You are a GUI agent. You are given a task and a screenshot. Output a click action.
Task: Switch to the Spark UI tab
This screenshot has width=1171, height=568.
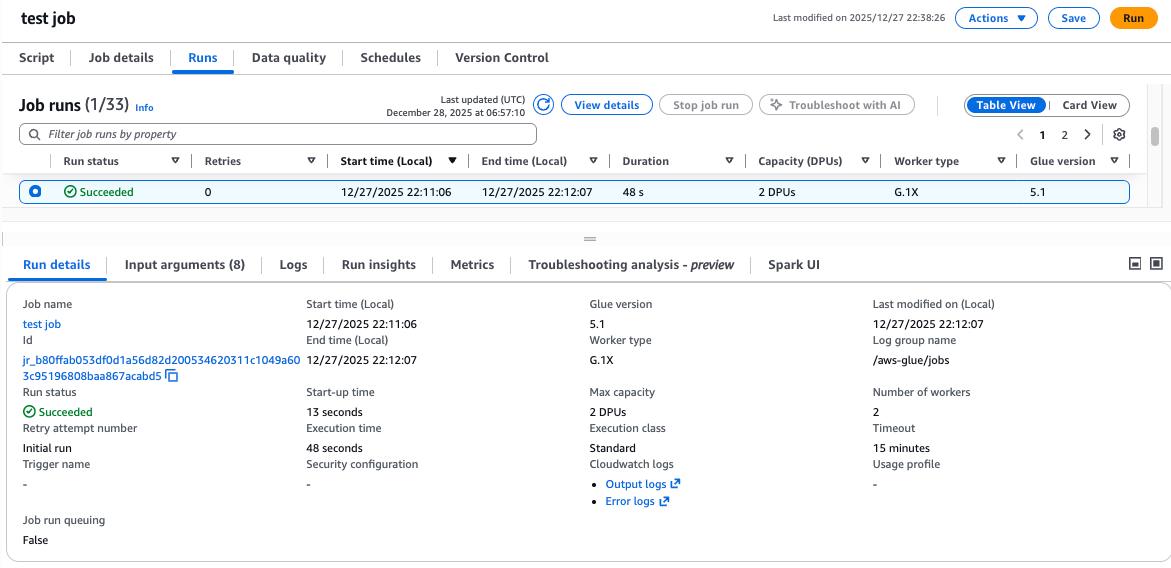[793, 265]
